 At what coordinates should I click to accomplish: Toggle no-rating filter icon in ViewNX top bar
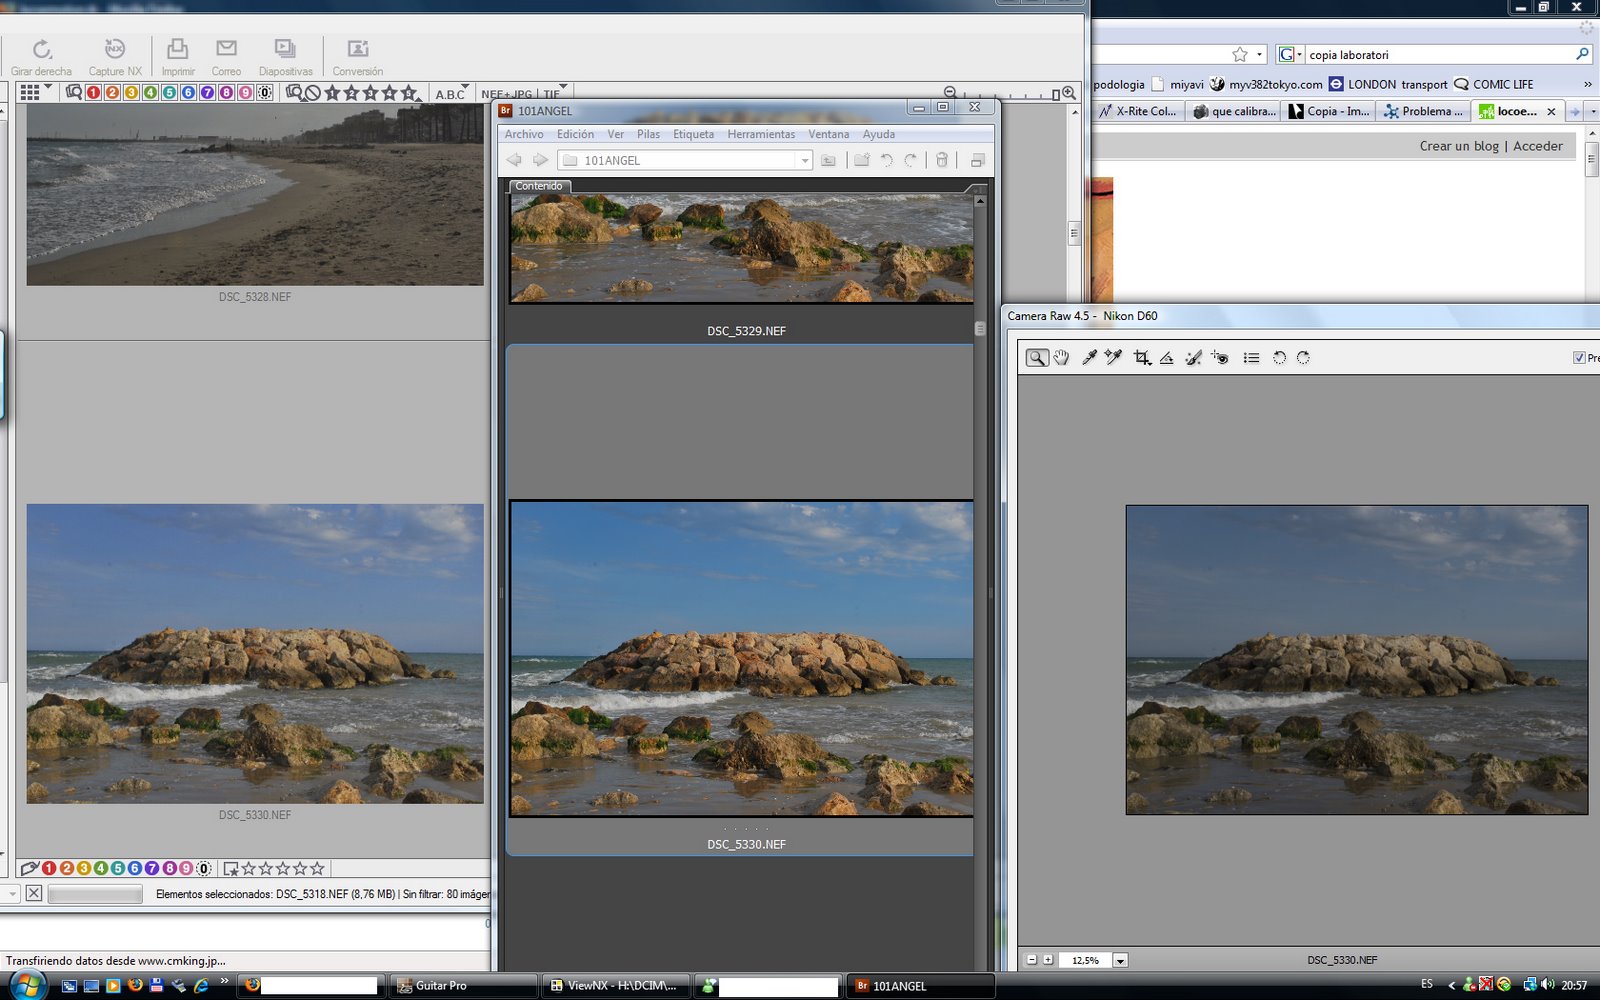[x=312, y=93]
